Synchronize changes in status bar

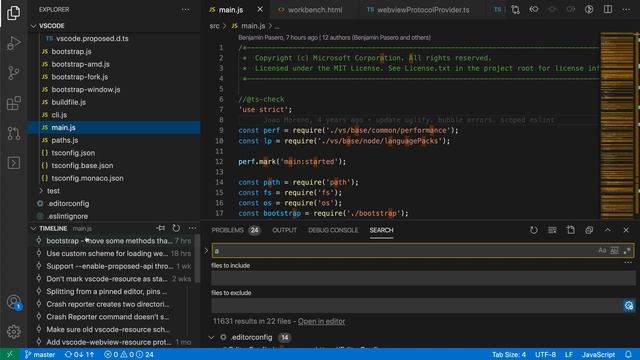(x=79, y=354)
